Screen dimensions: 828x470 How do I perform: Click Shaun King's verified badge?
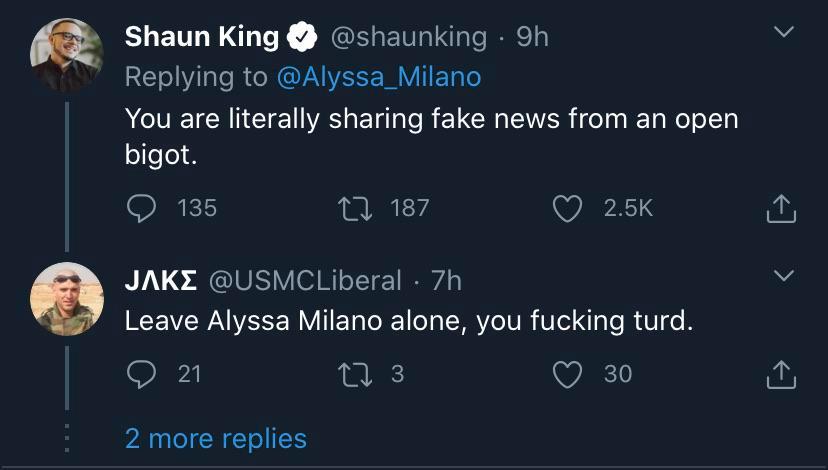tap(301, 37)
